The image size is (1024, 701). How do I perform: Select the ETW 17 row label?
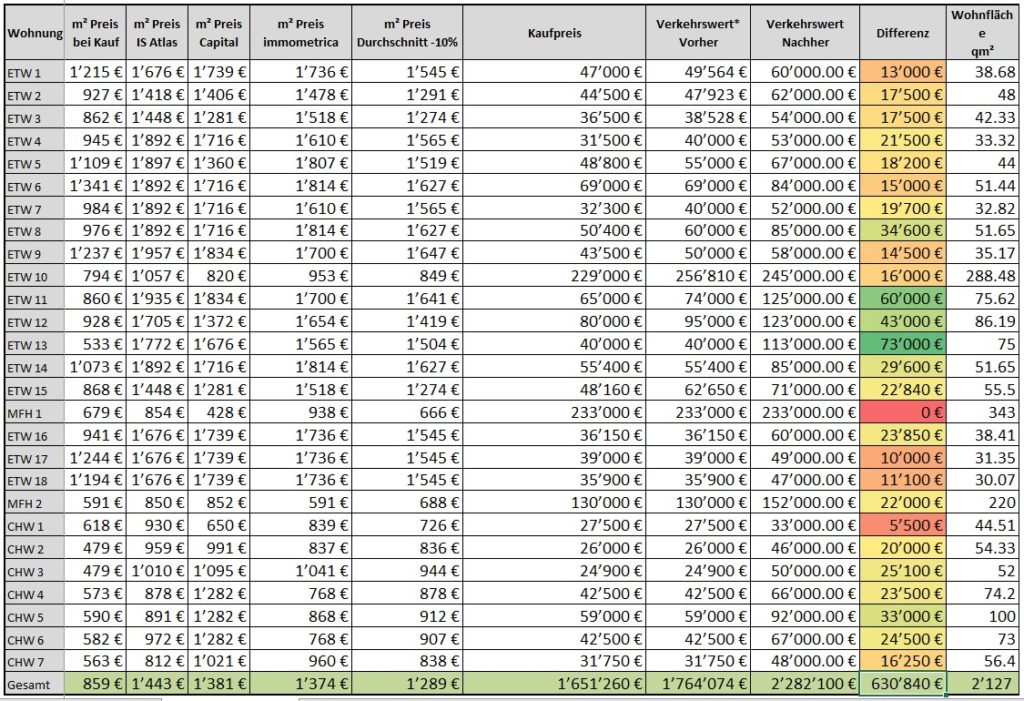(34, 457)
